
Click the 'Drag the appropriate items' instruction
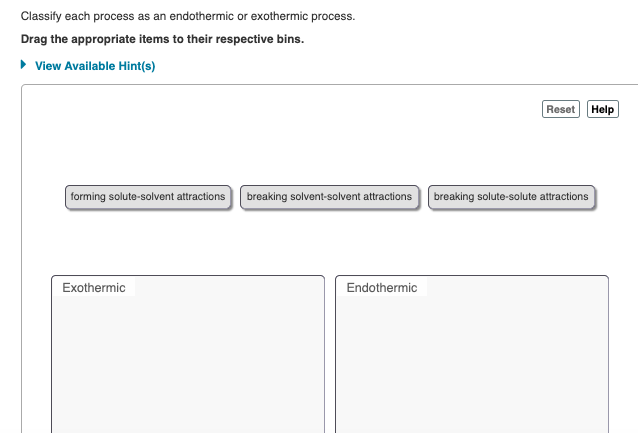(x=162, y=39)
